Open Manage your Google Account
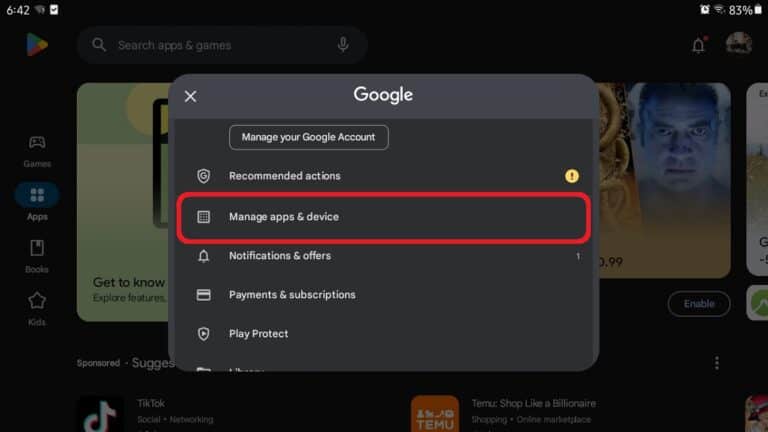Image resolution: width=768 pixels, height=432 pixels. 309,137
